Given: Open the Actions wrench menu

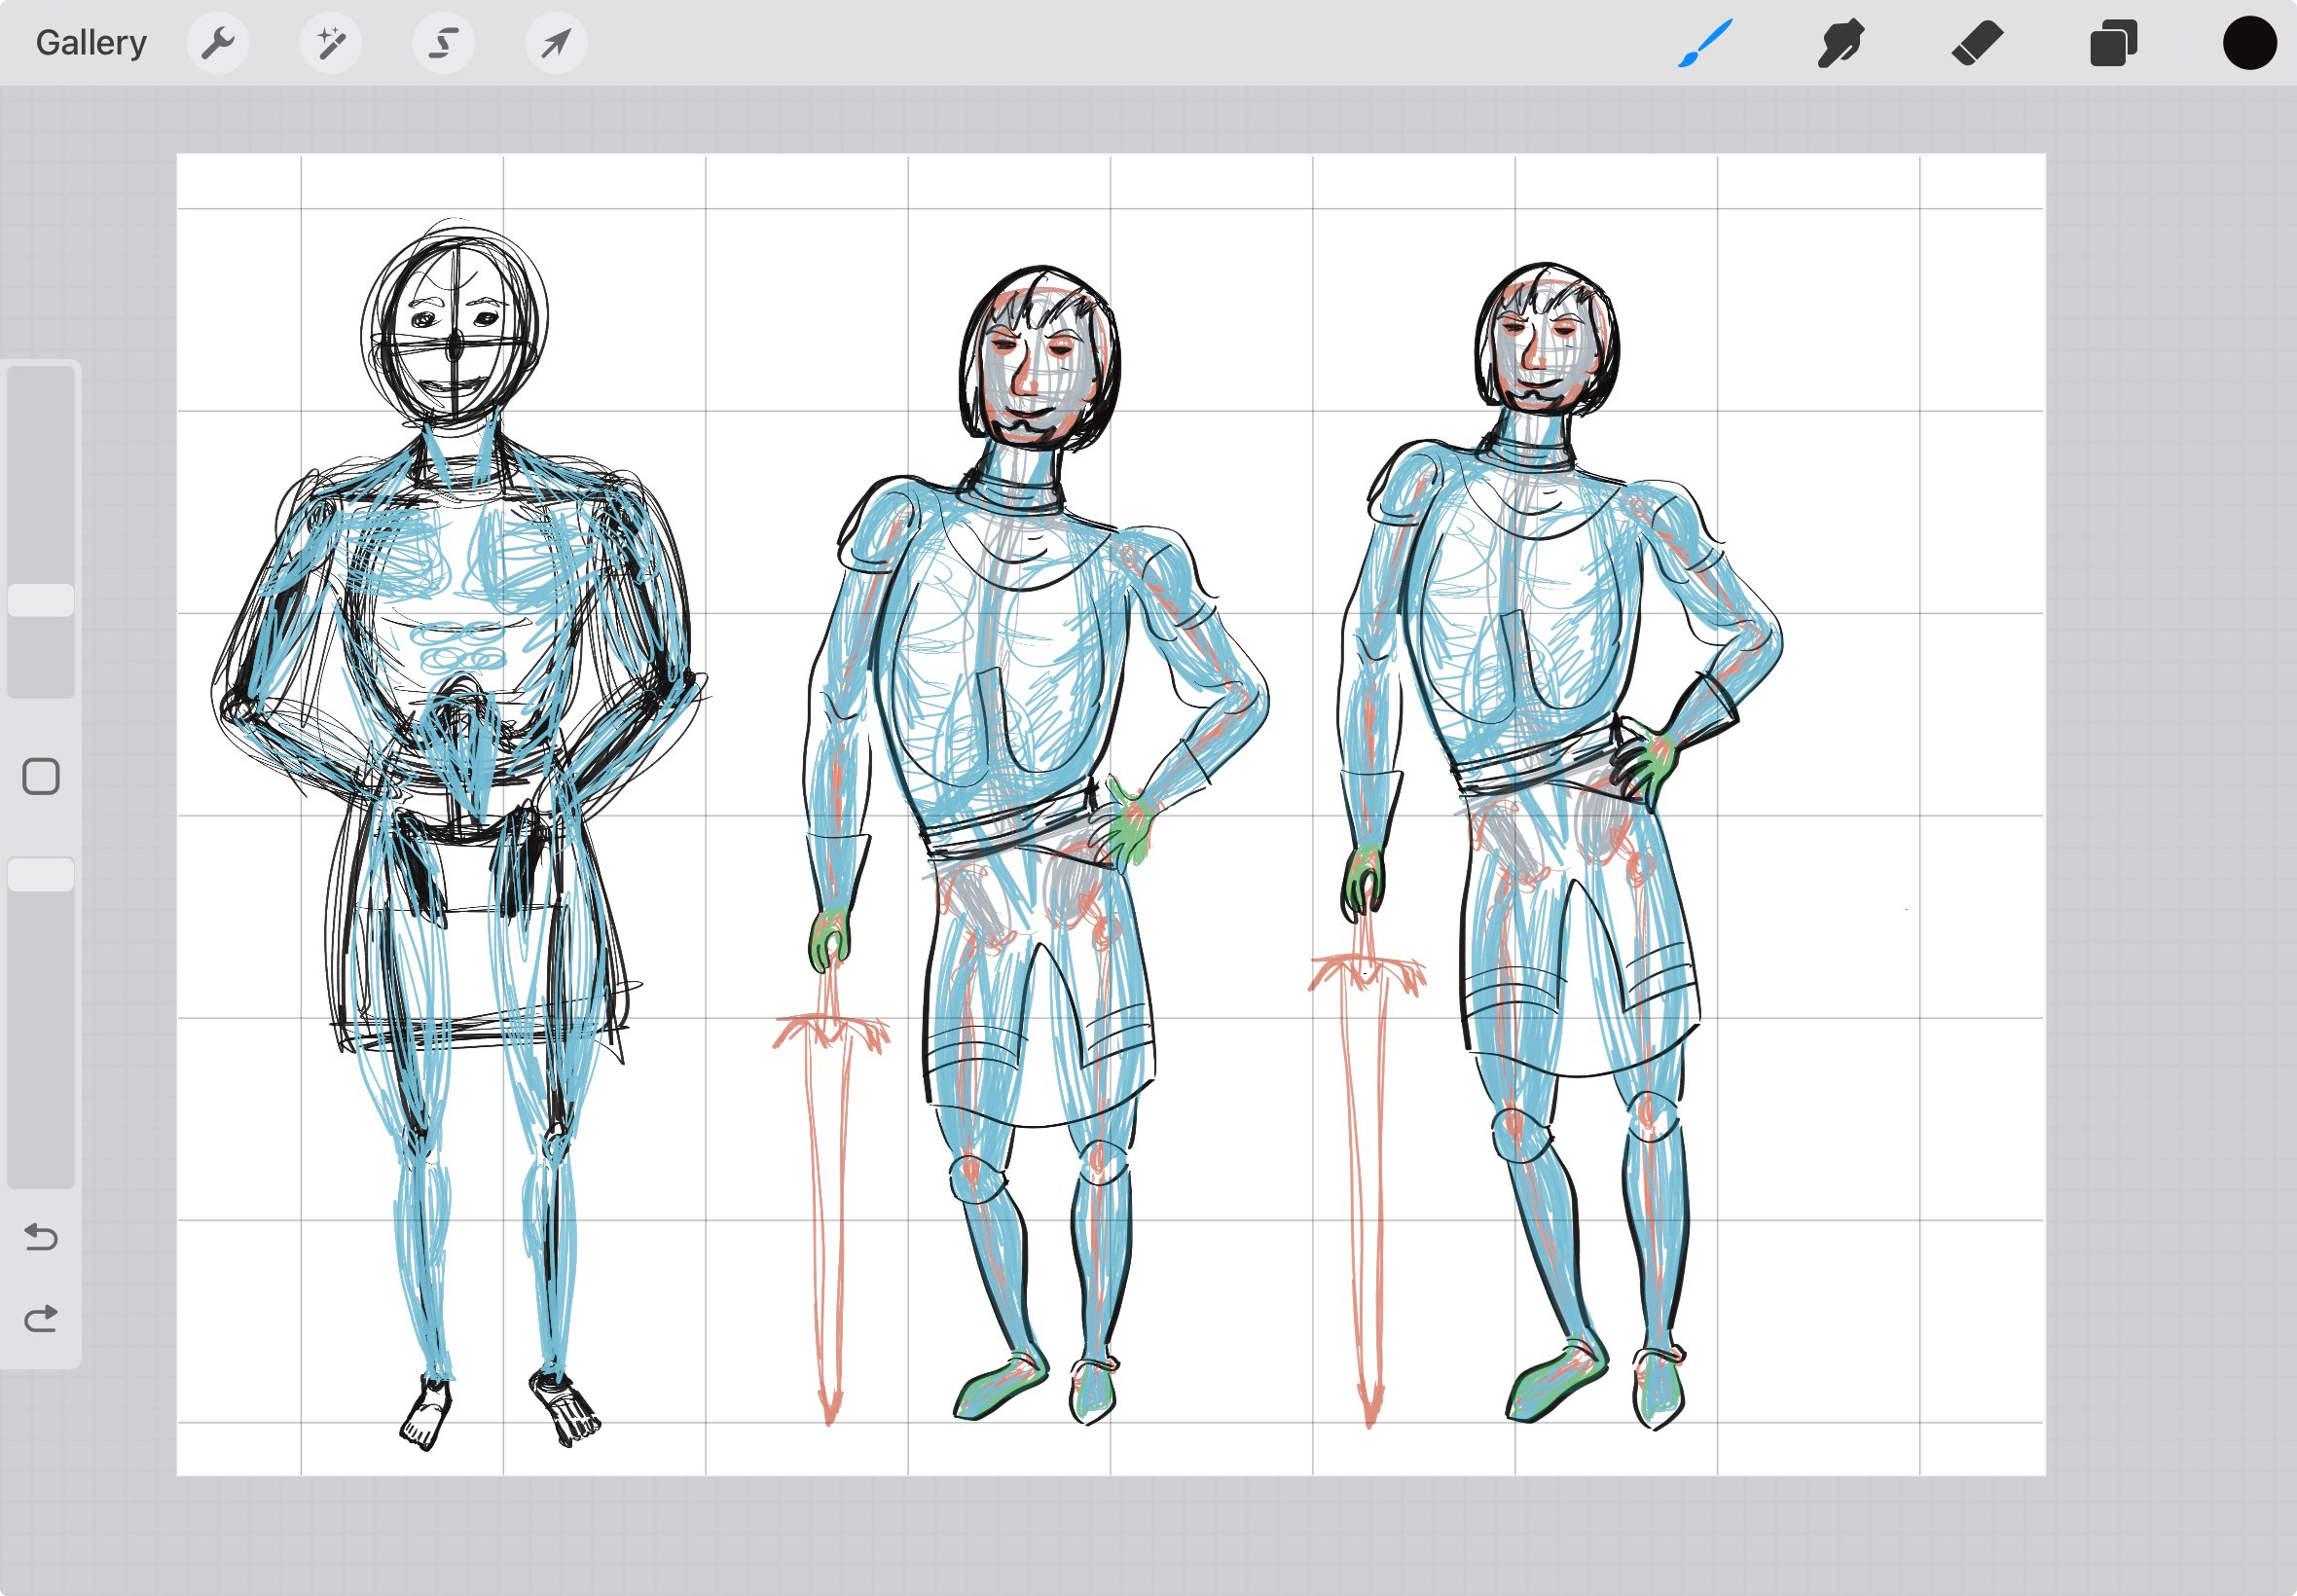Looking at the screenshot, I should point(218,43).
